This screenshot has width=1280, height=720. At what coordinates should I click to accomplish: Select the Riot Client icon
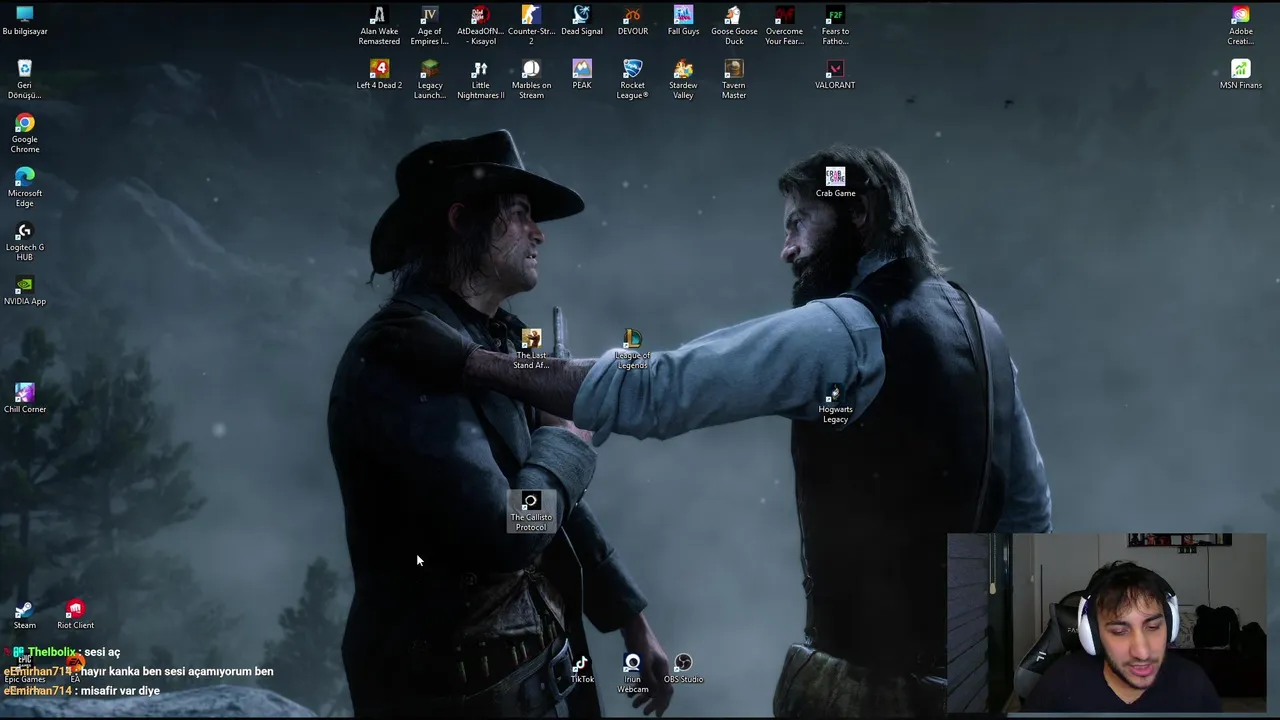[x=75, y=615]
